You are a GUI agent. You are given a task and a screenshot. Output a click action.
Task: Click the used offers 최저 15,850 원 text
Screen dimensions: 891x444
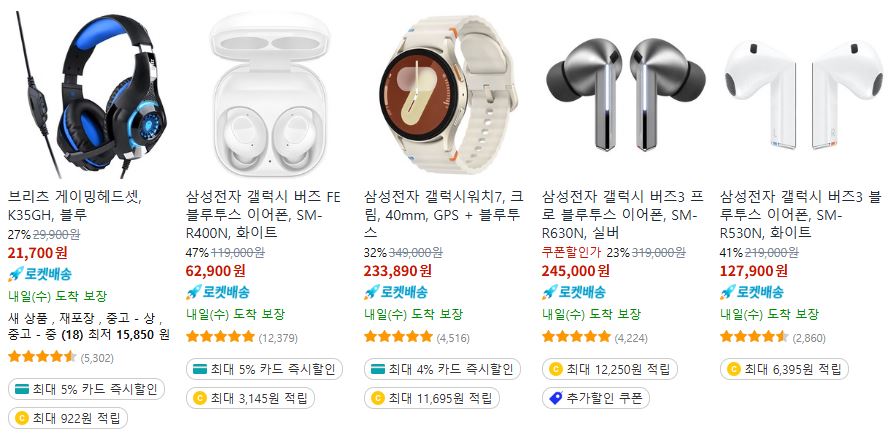click(128, 335)
